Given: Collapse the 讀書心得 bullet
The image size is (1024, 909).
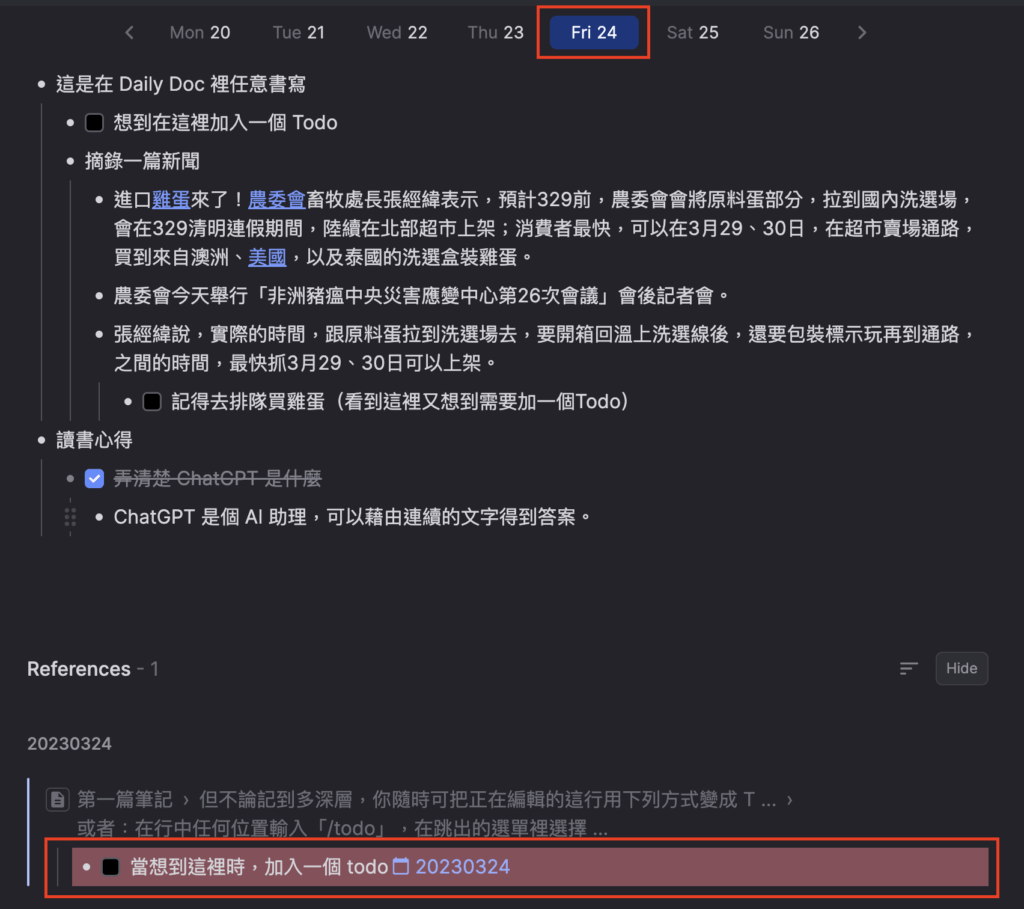Looking at the screenshot, I should 41,440.
